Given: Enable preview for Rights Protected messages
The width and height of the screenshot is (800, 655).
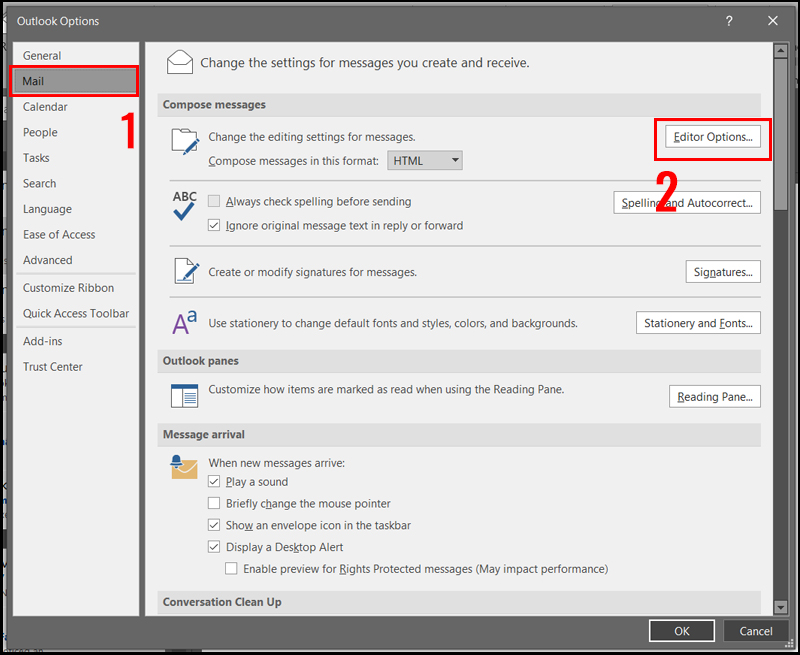Looking at the screenshot, I should [x=231, y=568].
